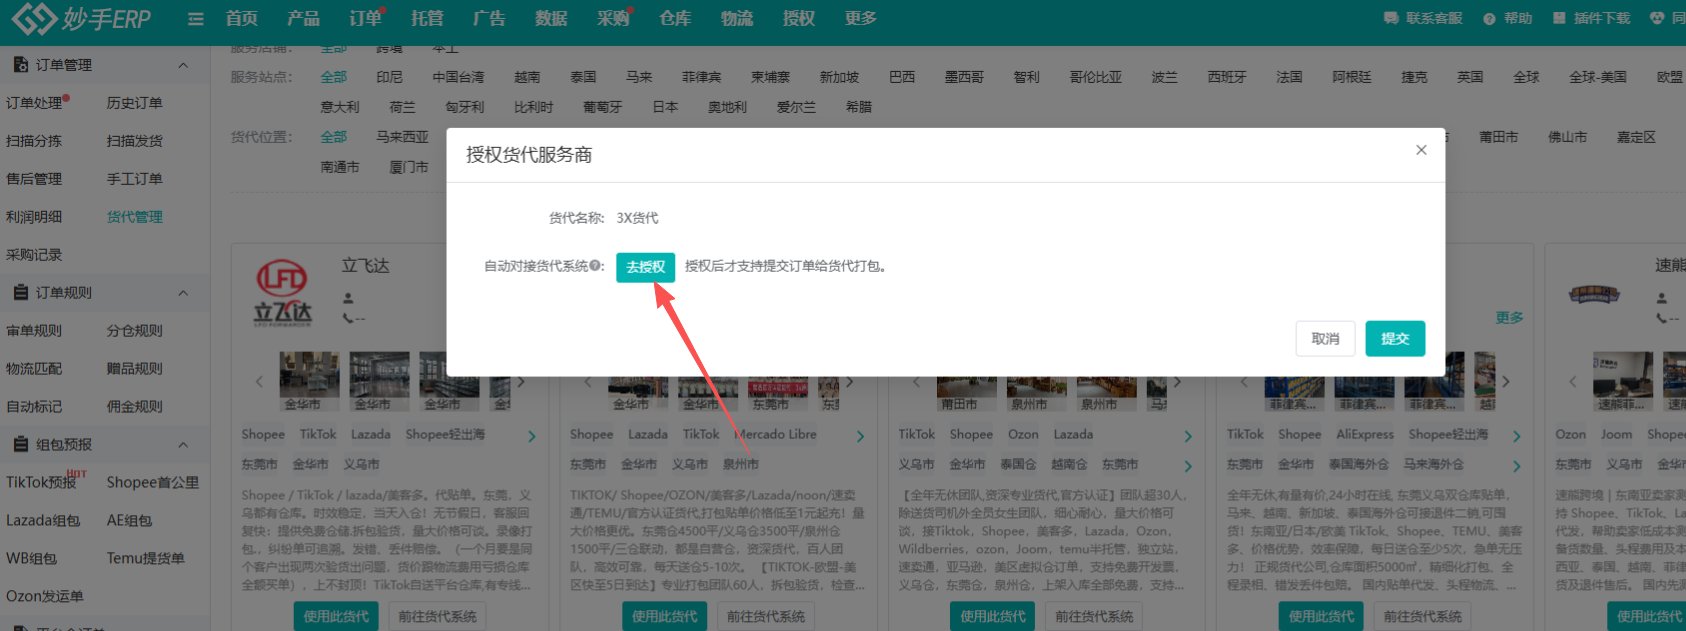Open 手工订单 in the sidebar
The width and height of the screenshot is (1686, 631).
tap(134, 179)
